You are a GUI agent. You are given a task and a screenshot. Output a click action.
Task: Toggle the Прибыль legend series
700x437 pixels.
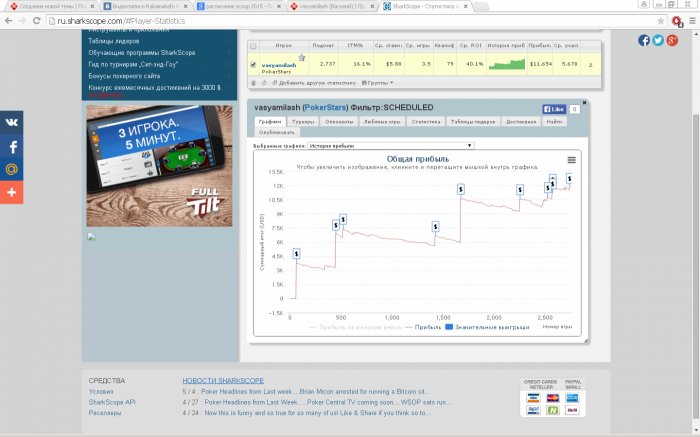click(423, 327)
